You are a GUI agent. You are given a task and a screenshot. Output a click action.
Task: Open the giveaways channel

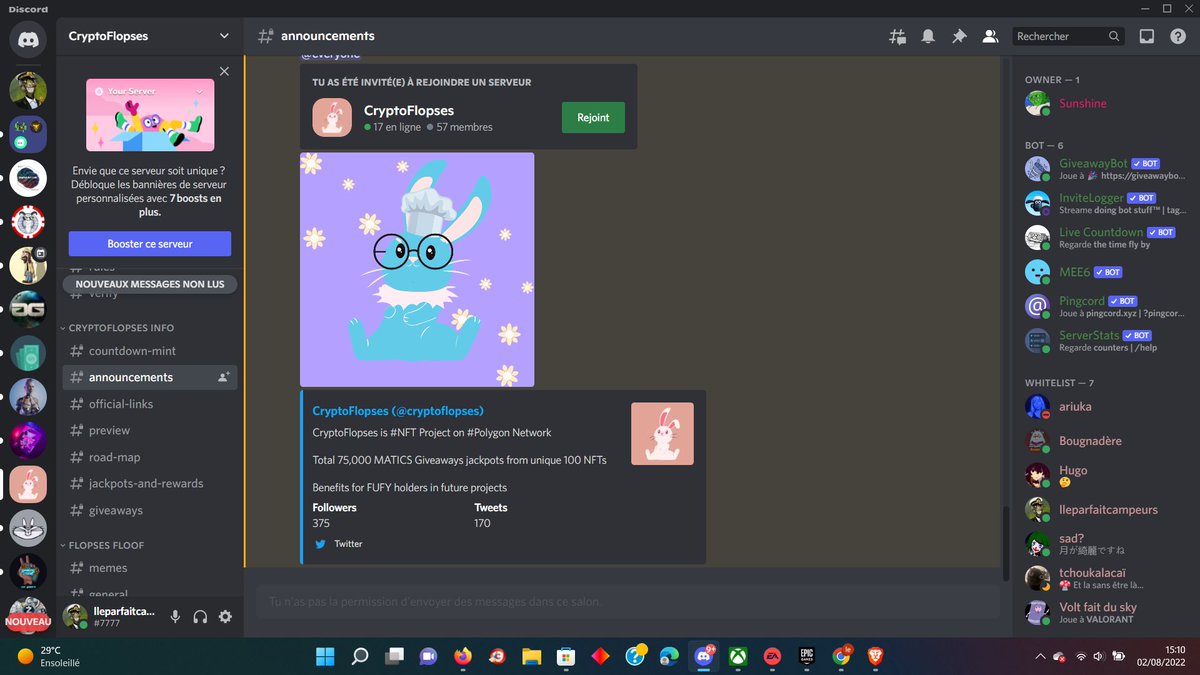click(x=150, y=510)
